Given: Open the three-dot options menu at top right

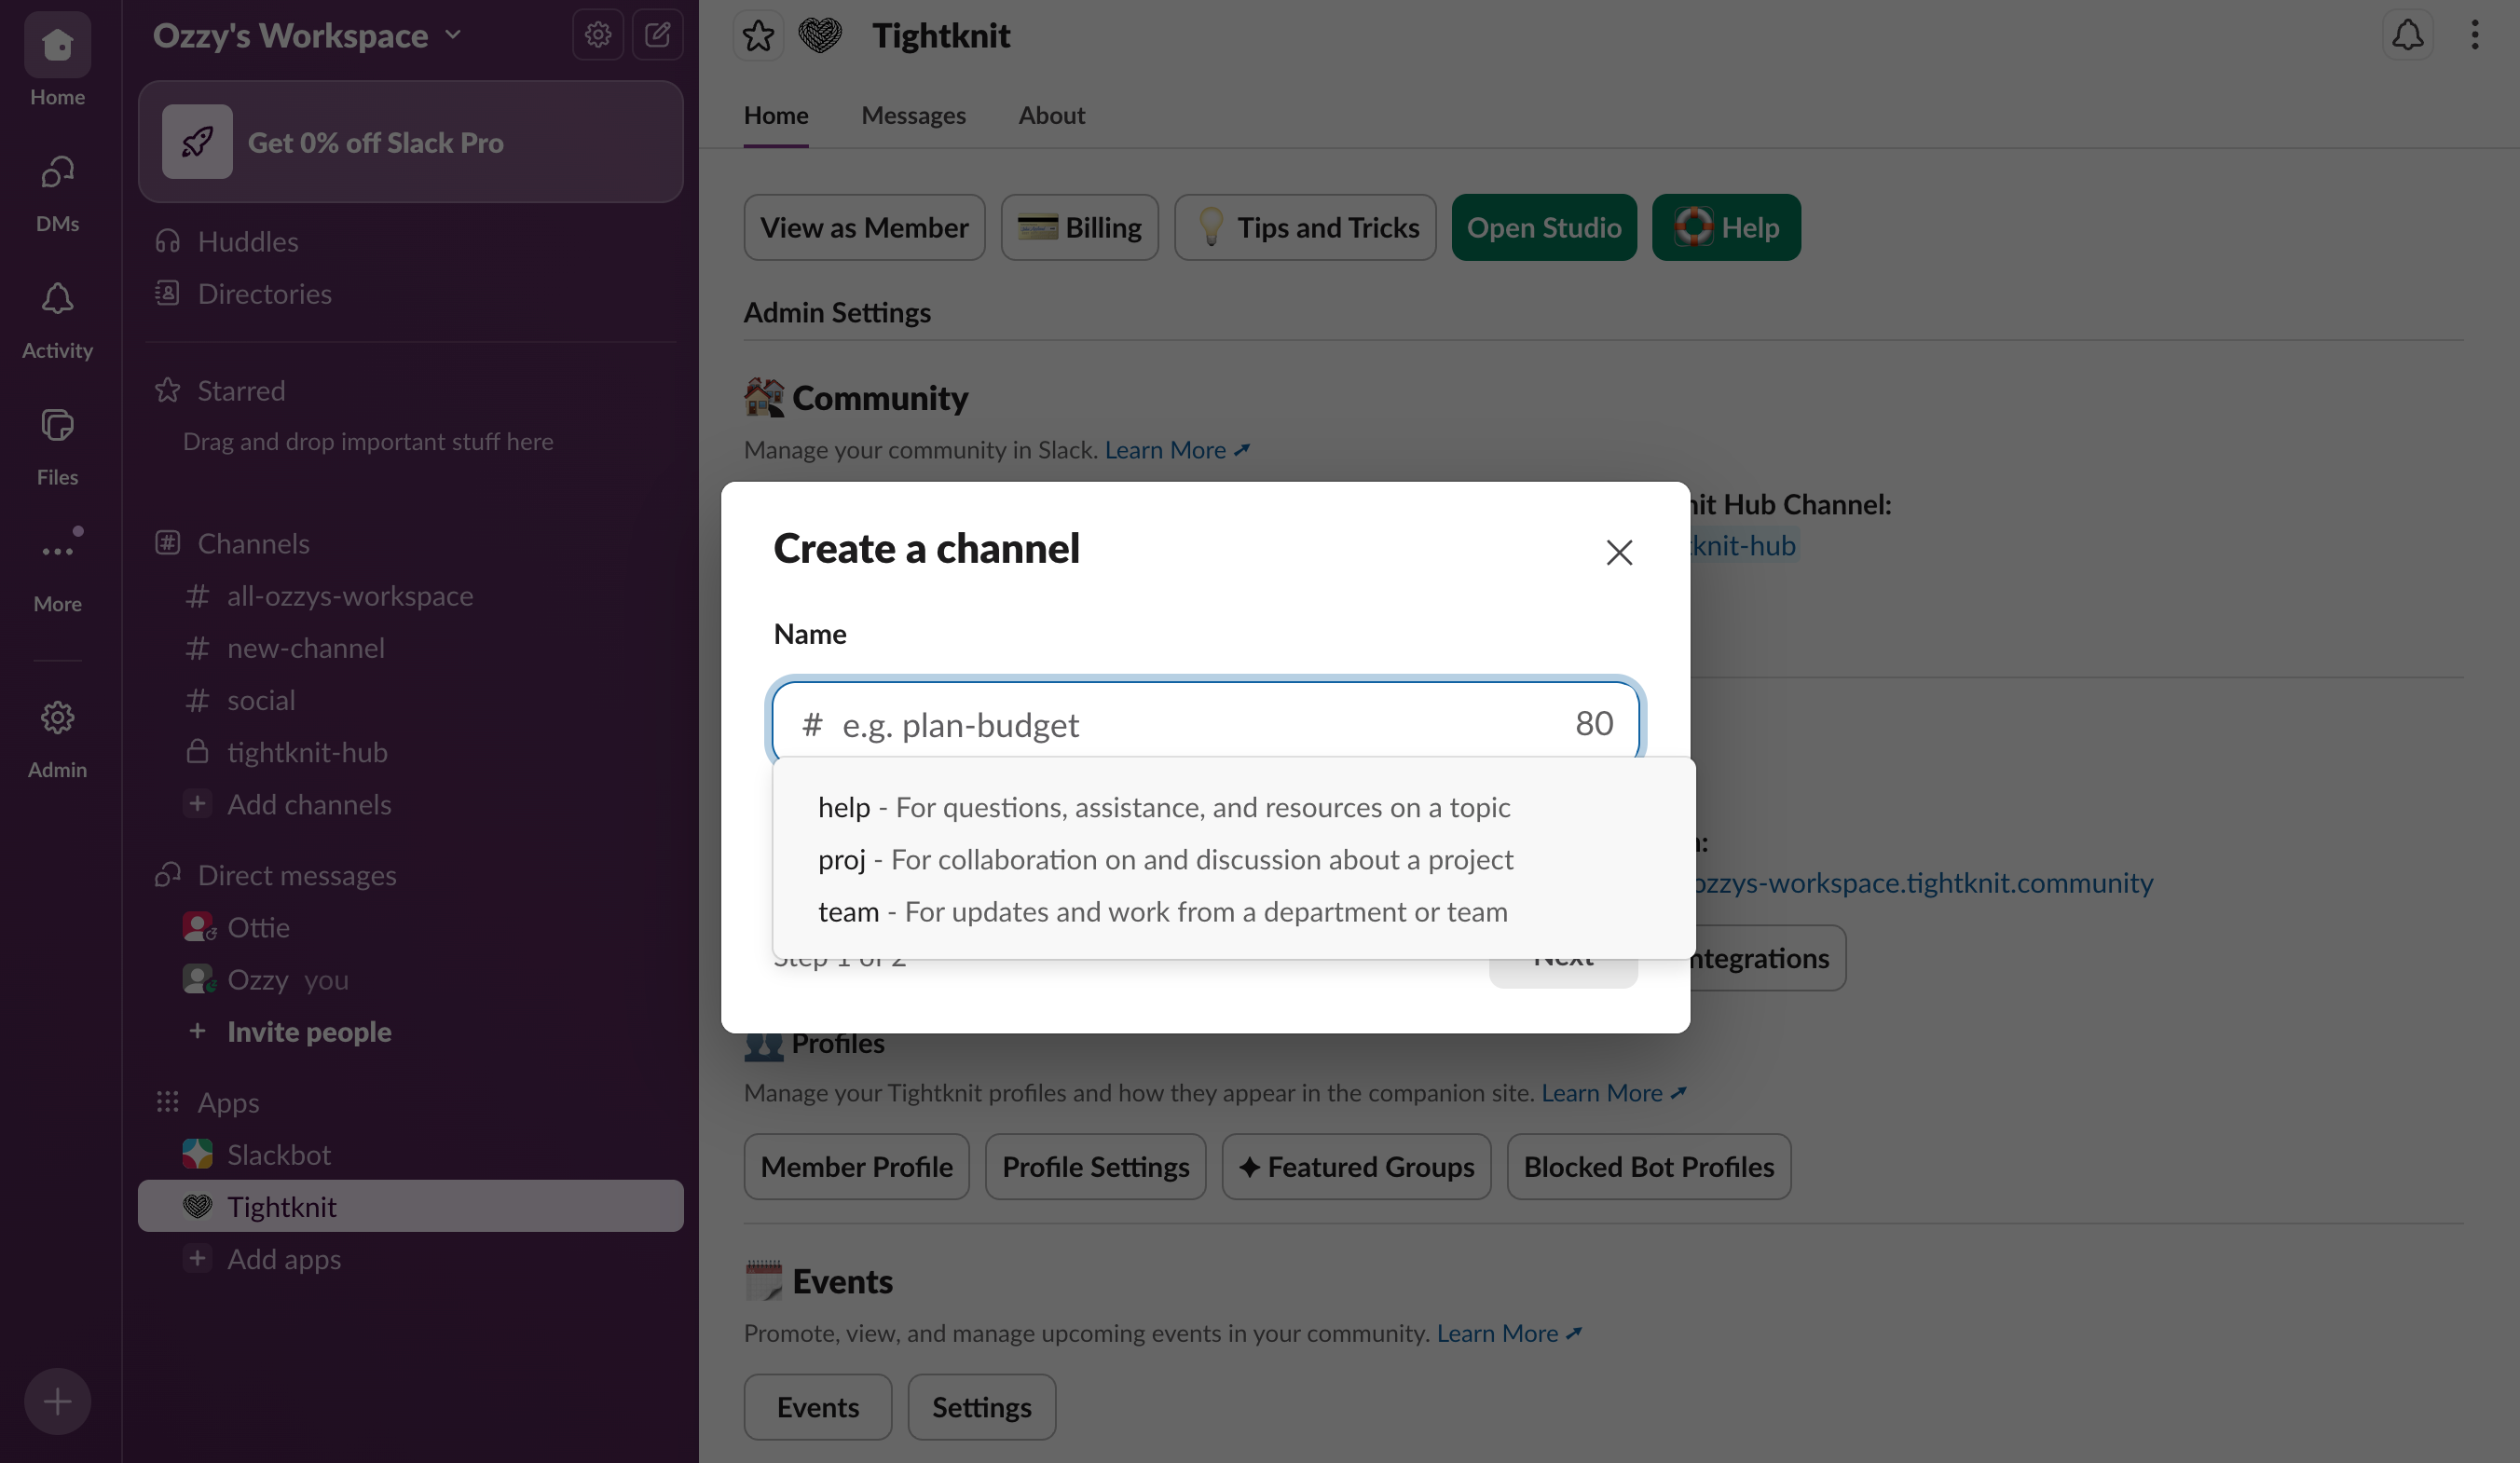Looking at the screenshot, I should tap(2474, 35).
